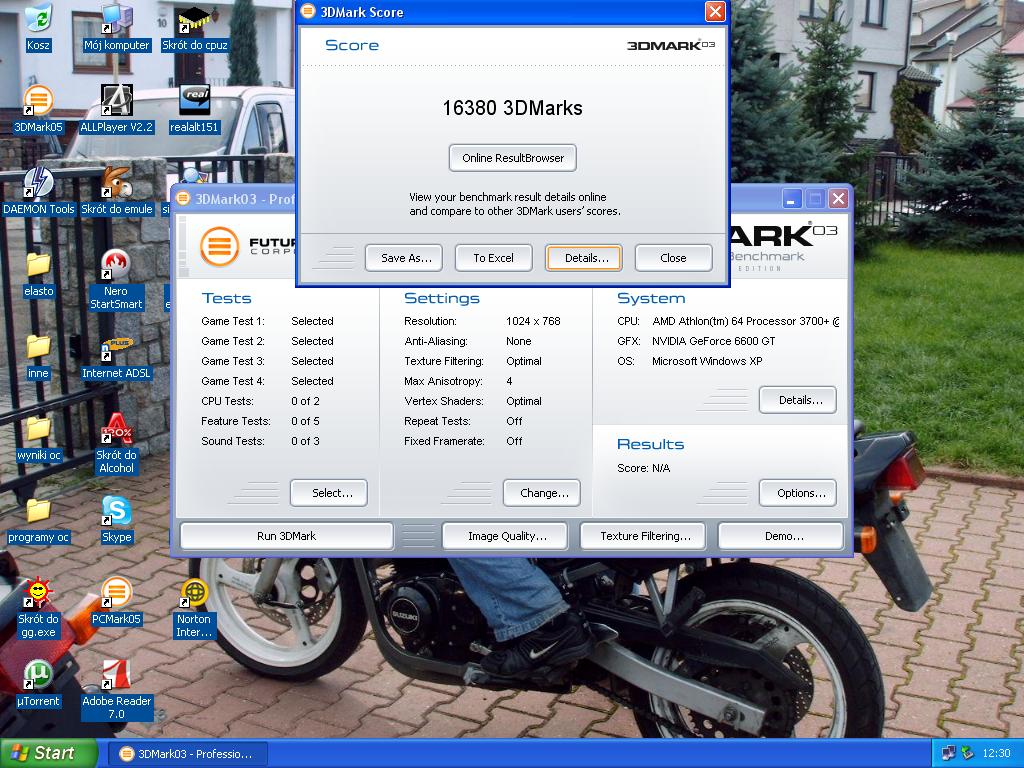
Task: Click Online ResultBrowser button
Action: point(513,158)
